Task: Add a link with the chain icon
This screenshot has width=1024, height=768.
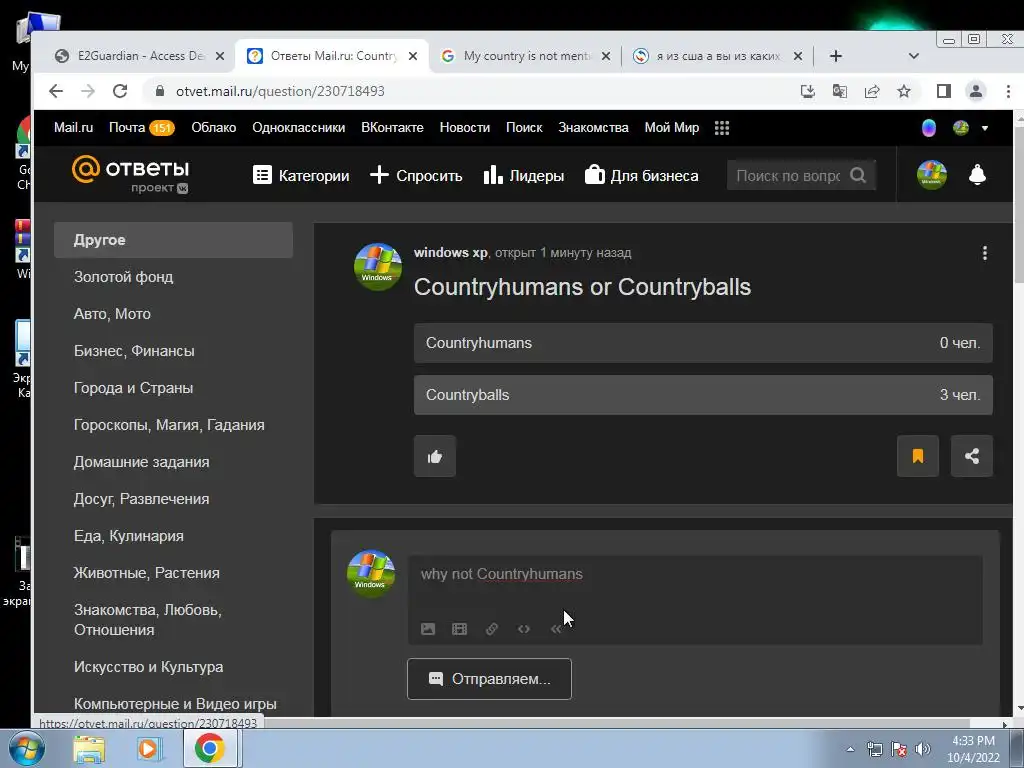Action: coord(492,629)
